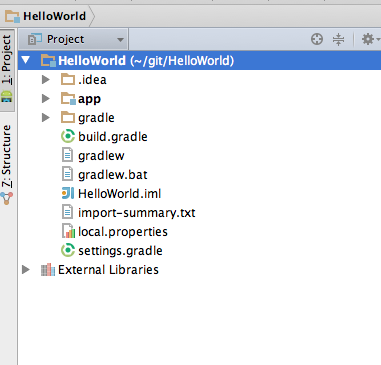
Task: Select the gradlew file
Action: 101,156
